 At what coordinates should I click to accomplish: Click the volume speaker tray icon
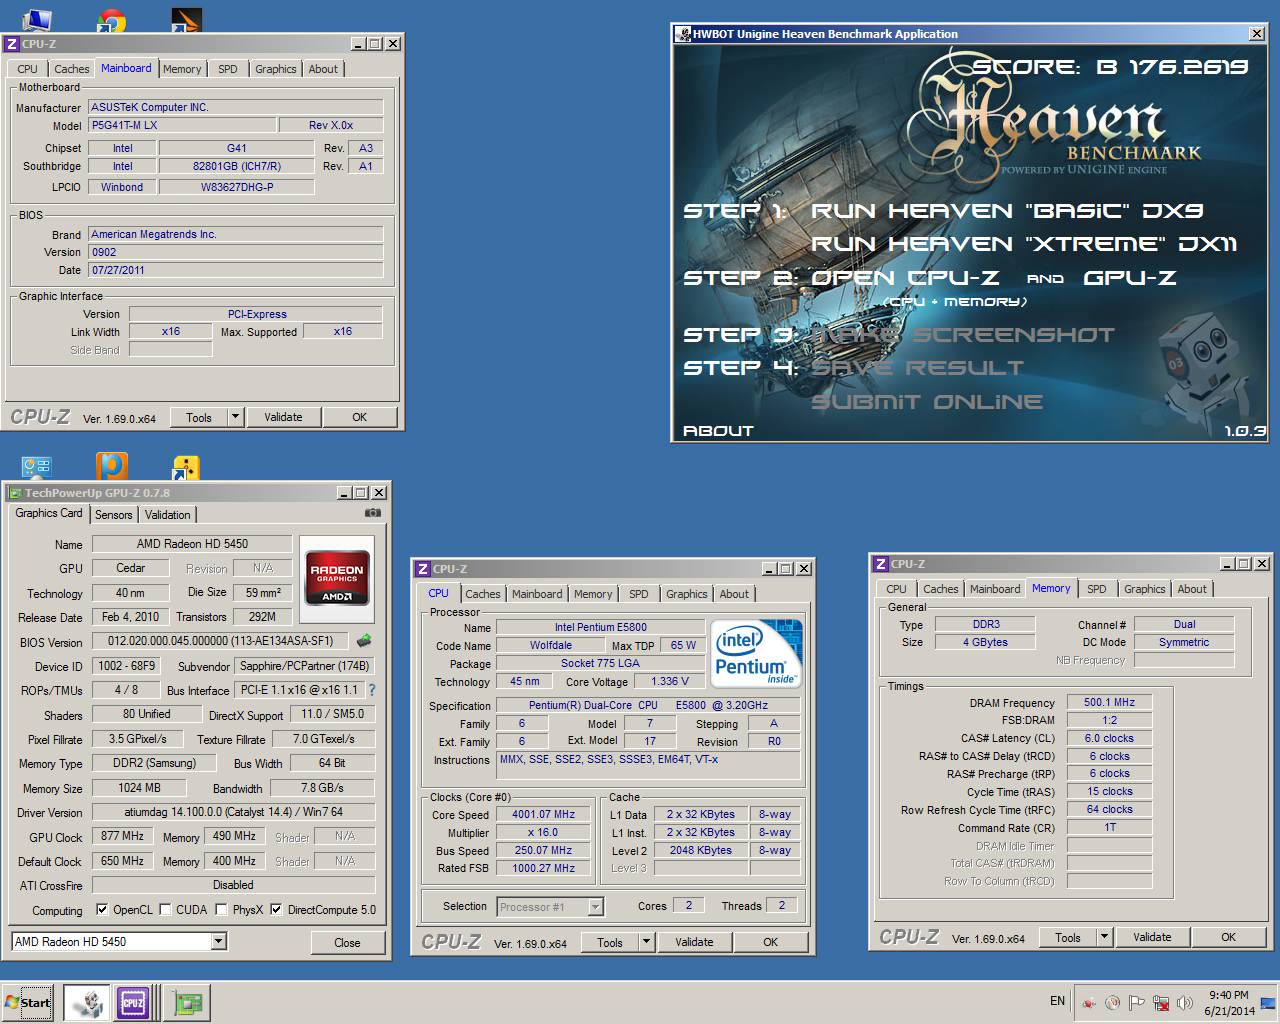(x=1185, y=1002)
